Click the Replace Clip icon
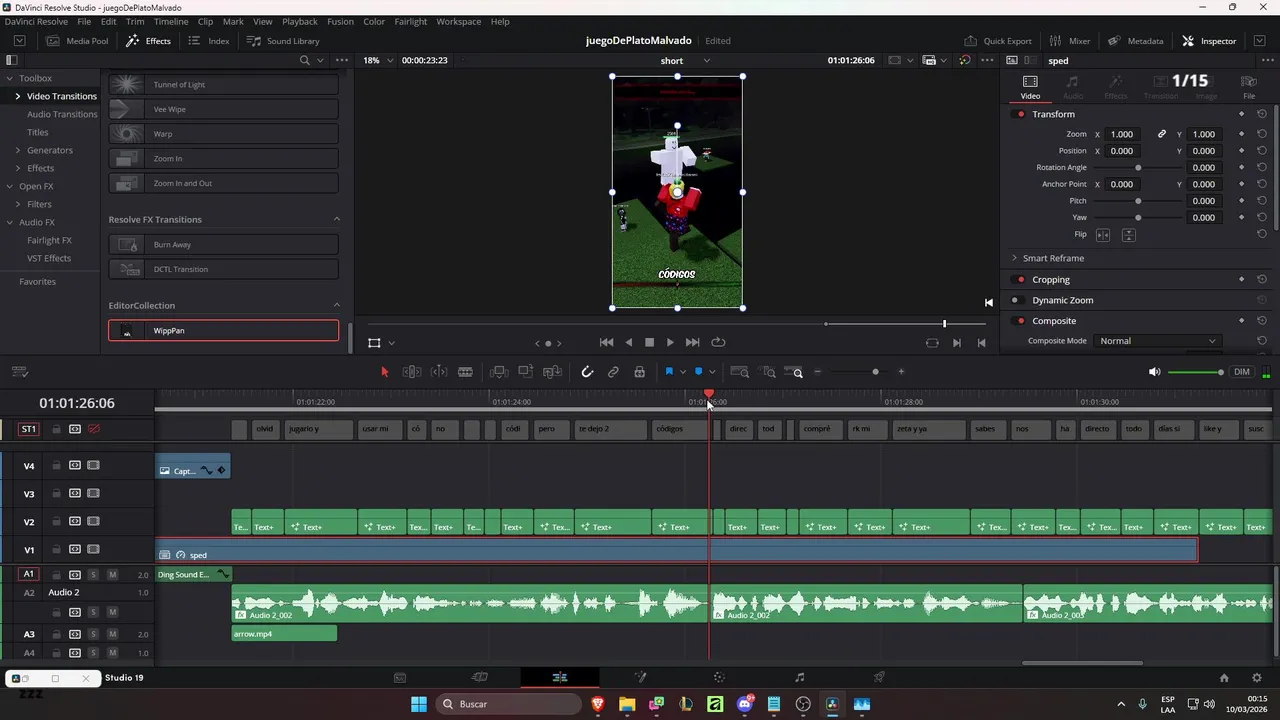 tap(552, 372)
